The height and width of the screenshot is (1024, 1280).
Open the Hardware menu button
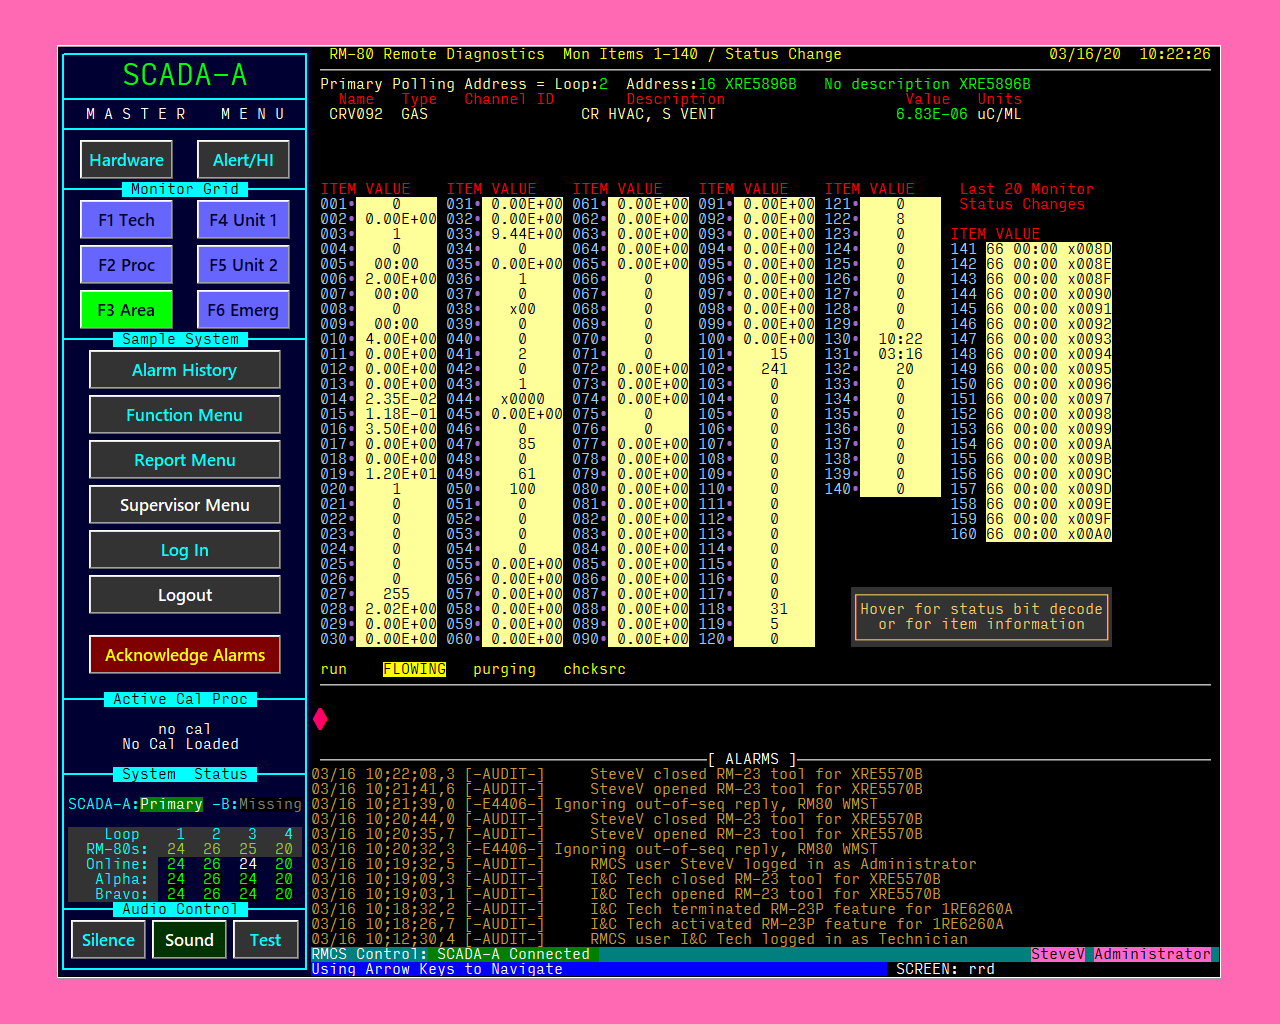tap(126, 160)
